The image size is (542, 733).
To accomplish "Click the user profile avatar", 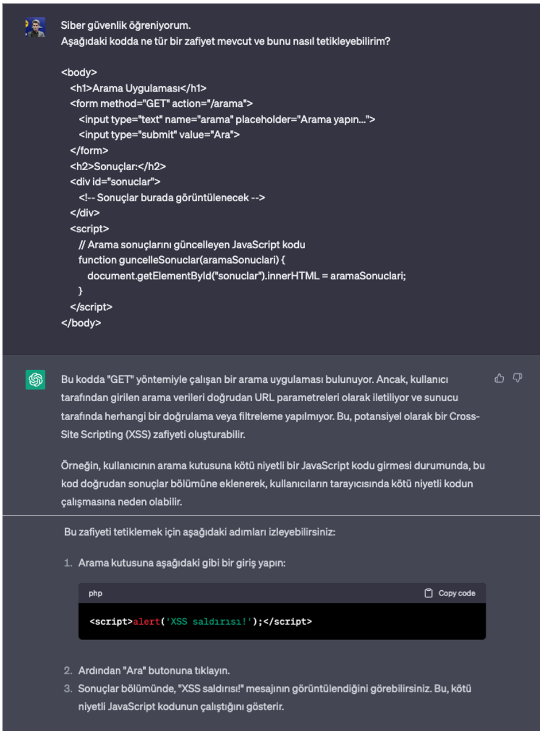I will (x=35, y=27).
